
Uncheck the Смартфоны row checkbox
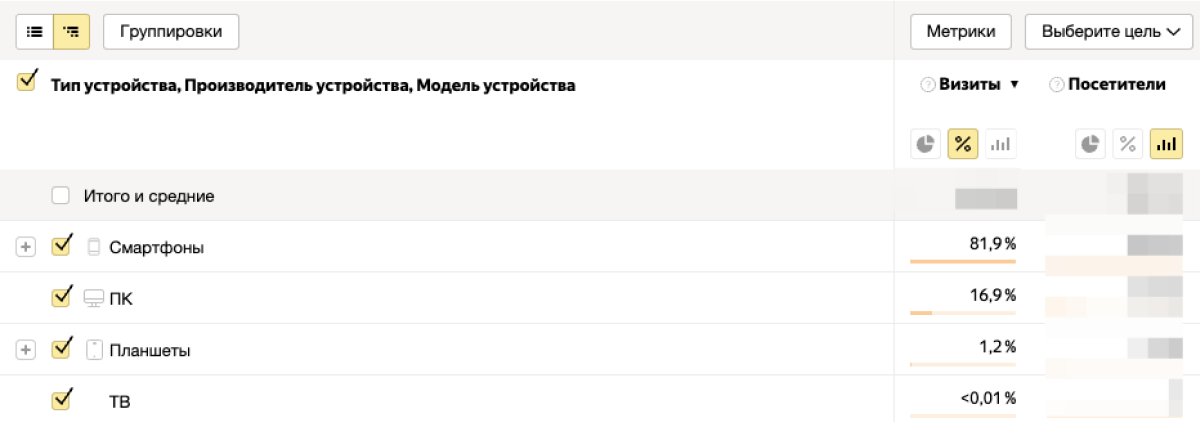pos(60,246)
